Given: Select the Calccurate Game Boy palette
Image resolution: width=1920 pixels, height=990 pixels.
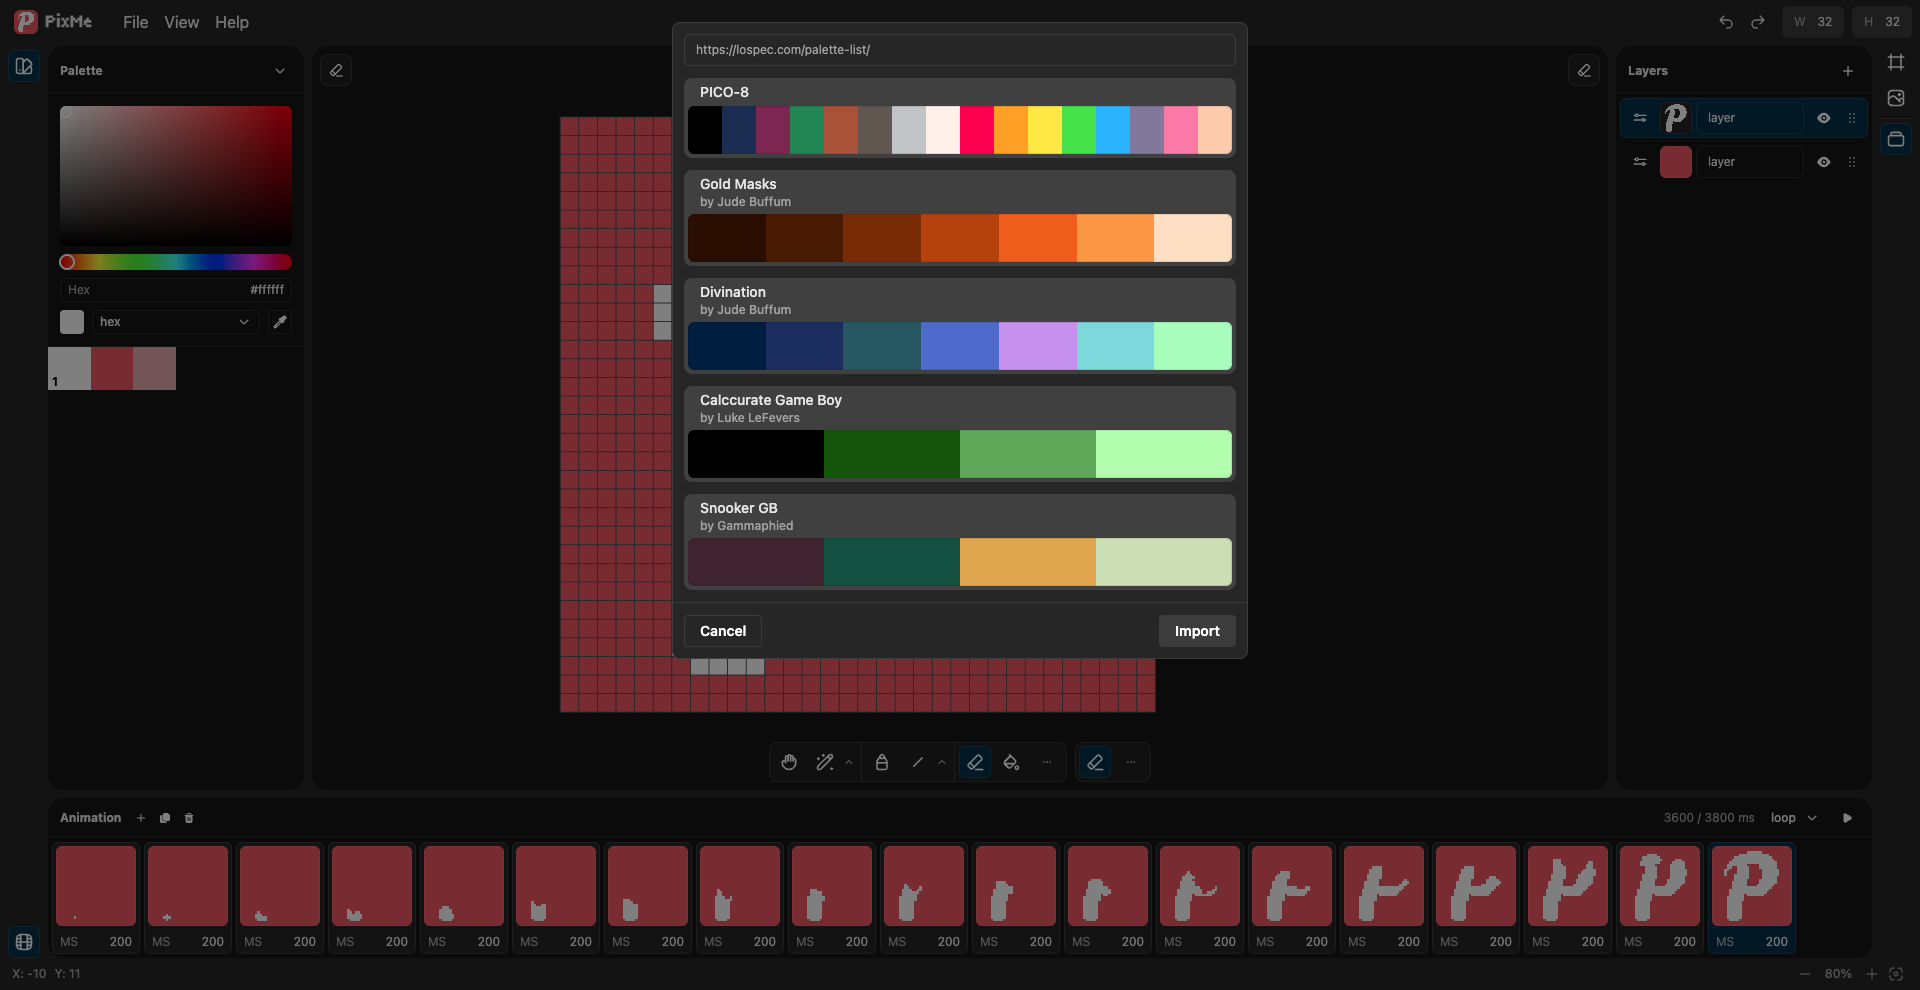Looking at the screenshot, I should (960, 434).
